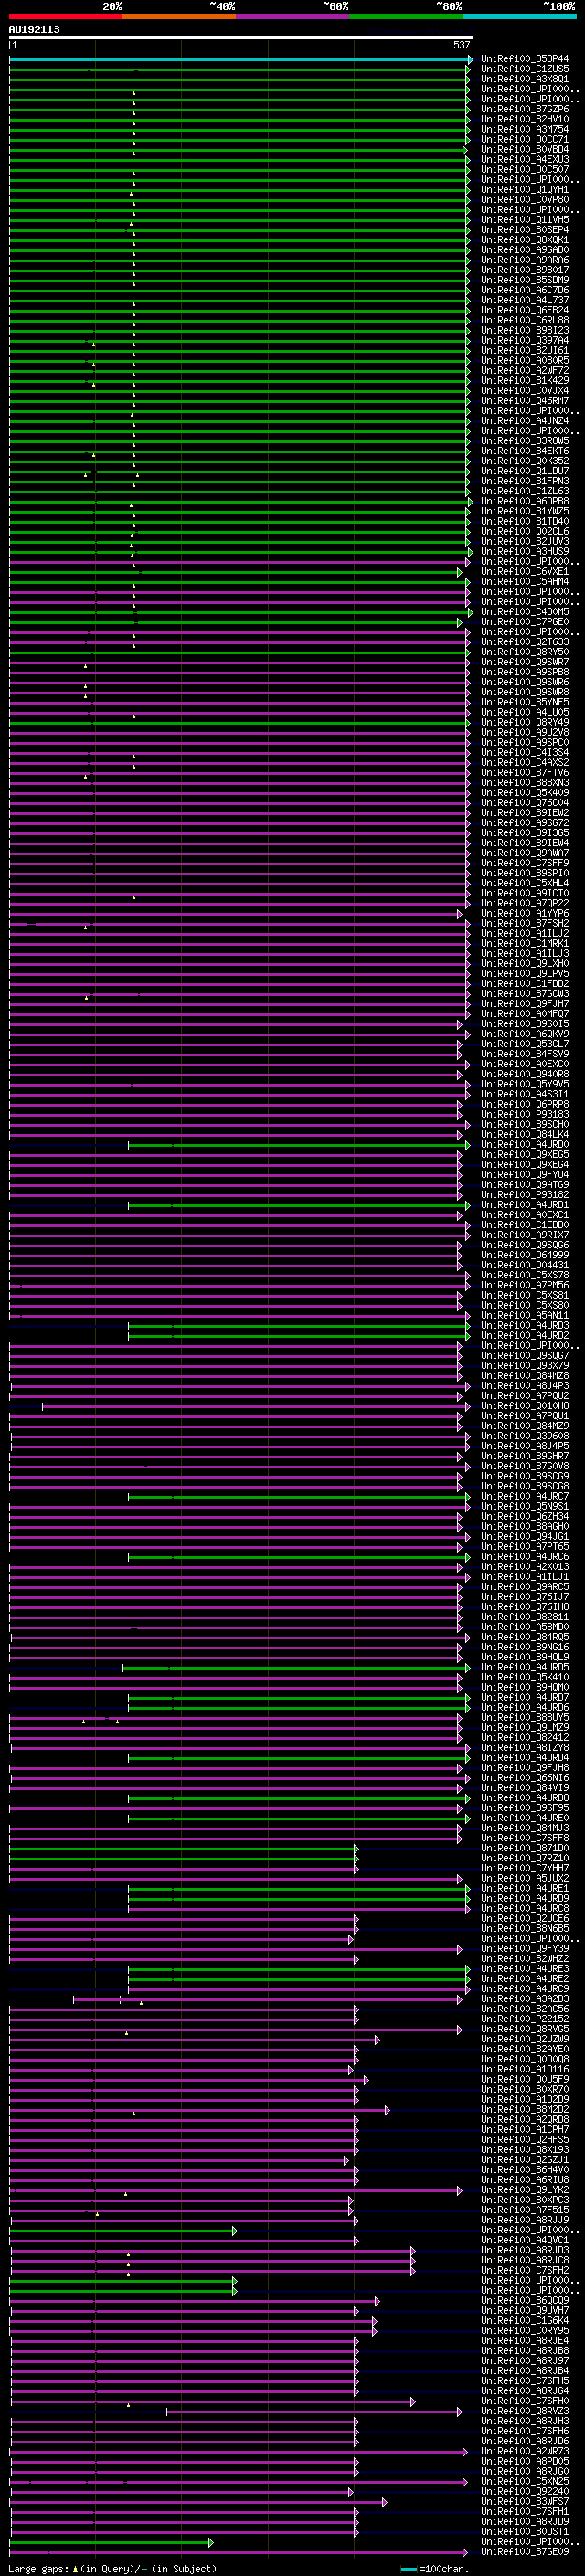Screen dimensions: 585x2576
Task: Open UniRef100_B0VBD4 entry
Action: [x=525, y=149]
